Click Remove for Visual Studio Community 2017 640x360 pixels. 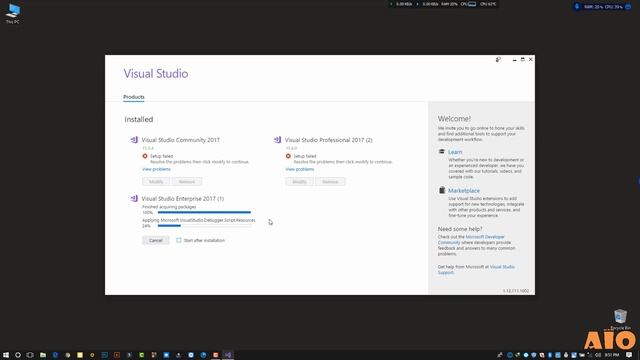tap(187, 182)
